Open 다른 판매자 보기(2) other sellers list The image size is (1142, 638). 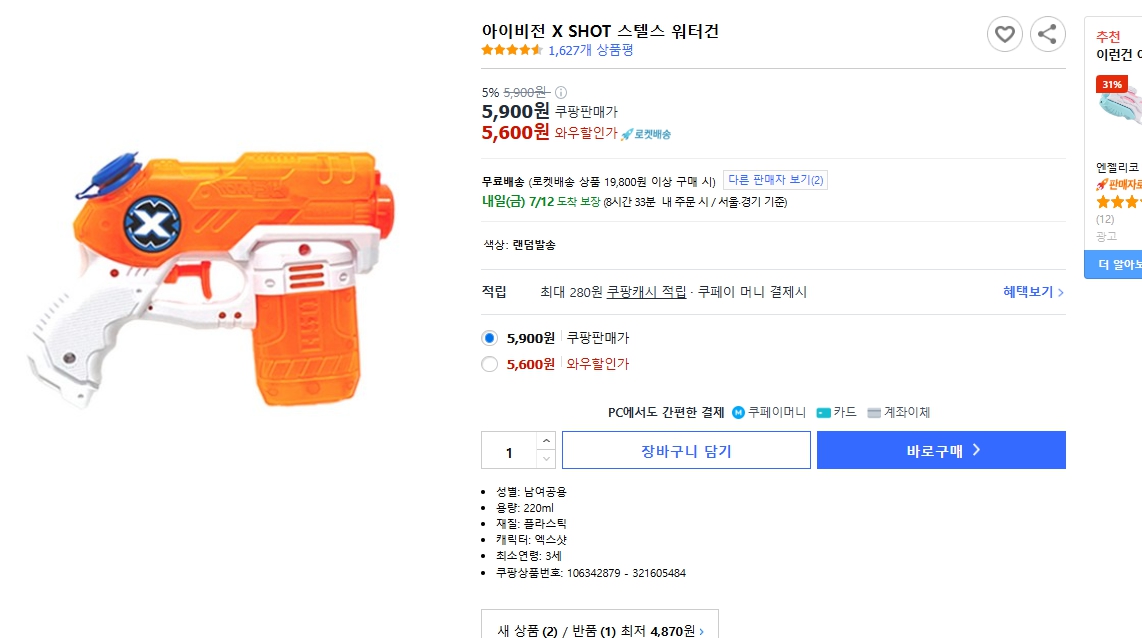[775, 180]
